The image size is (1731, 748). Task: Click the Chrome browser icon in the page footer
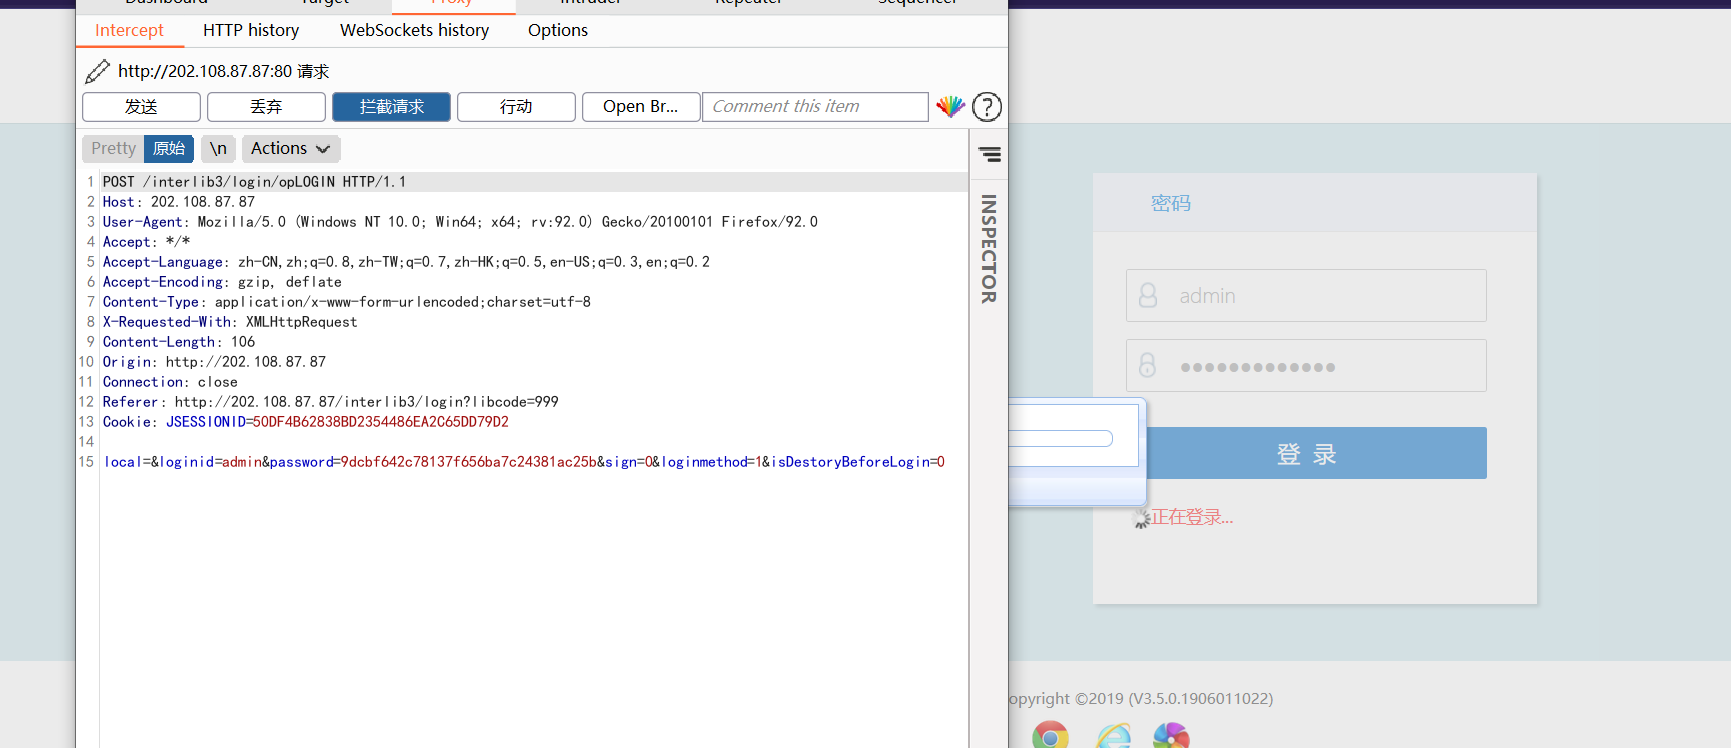1050,736
